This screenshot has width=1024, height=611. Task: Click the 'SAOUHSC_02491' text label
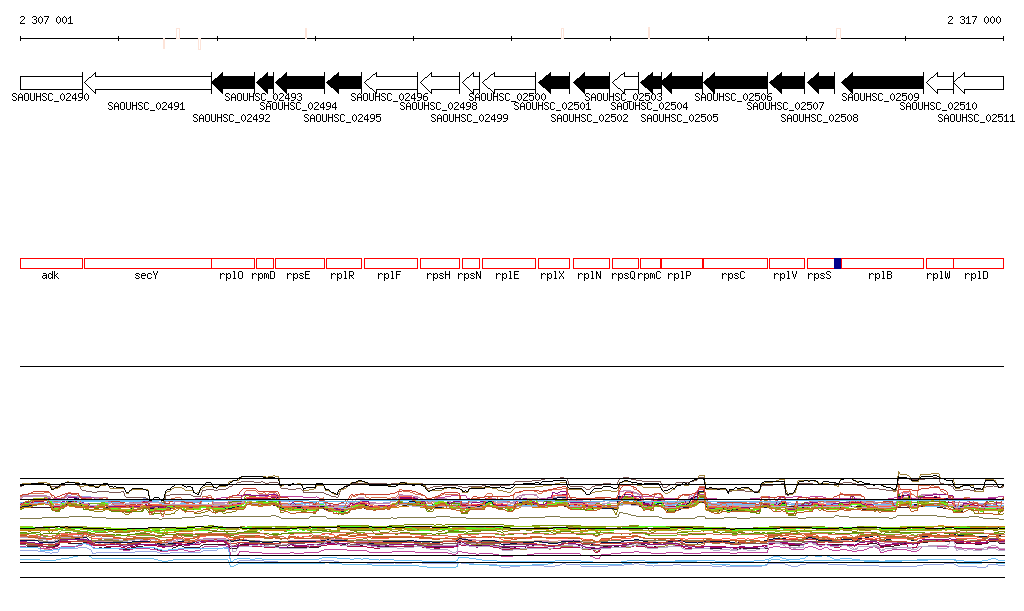click(x=146, y=106)
